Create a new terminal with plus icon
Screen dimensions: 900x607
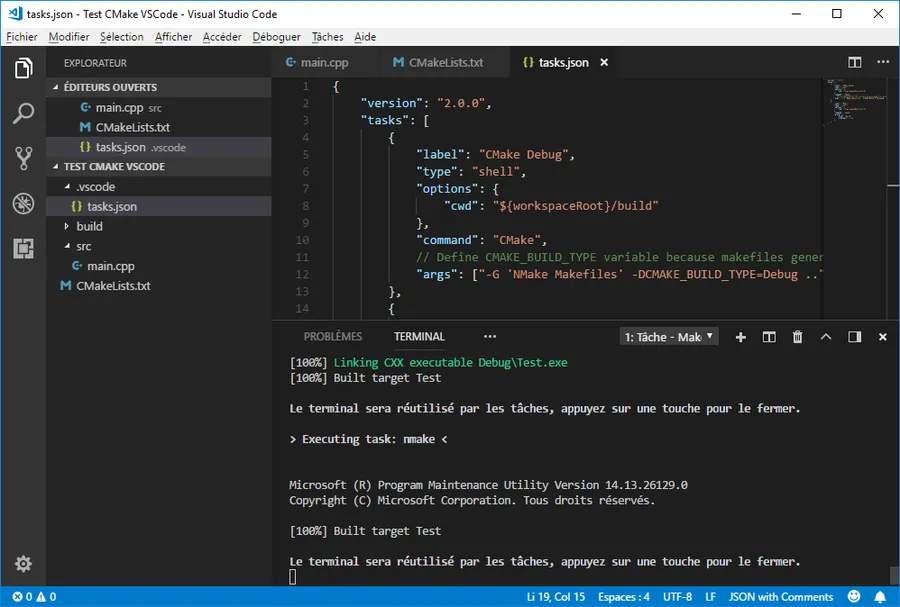[740, 337]
